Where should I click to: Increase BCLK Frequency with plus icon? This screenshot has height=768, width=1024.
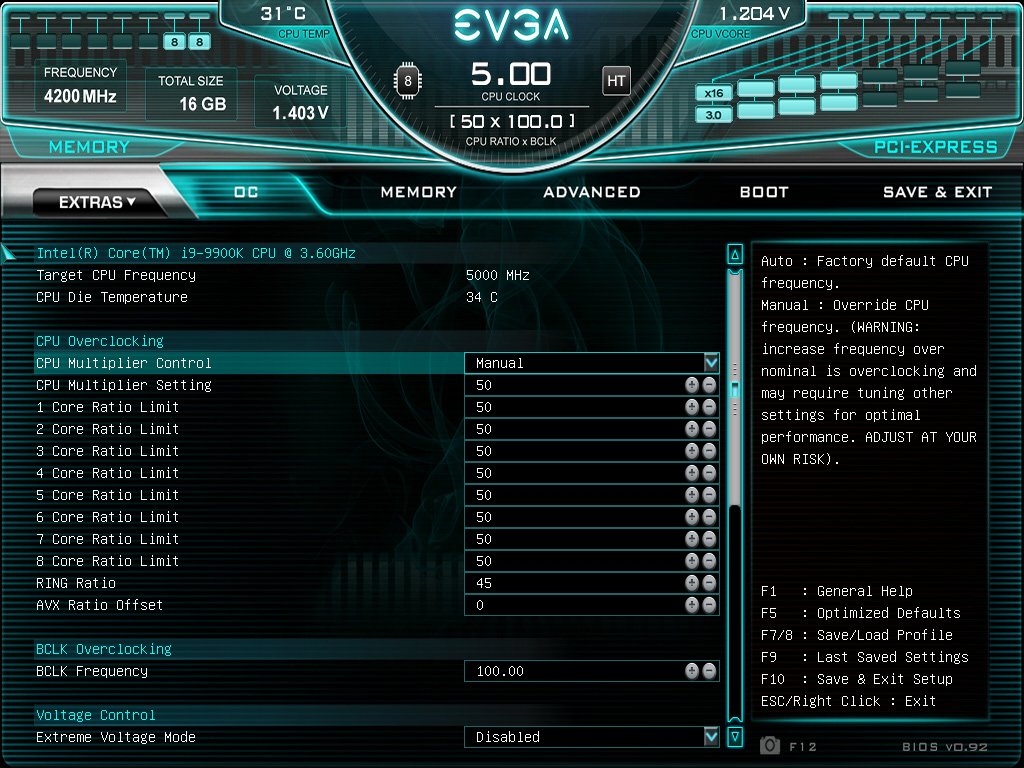point(691,671)
